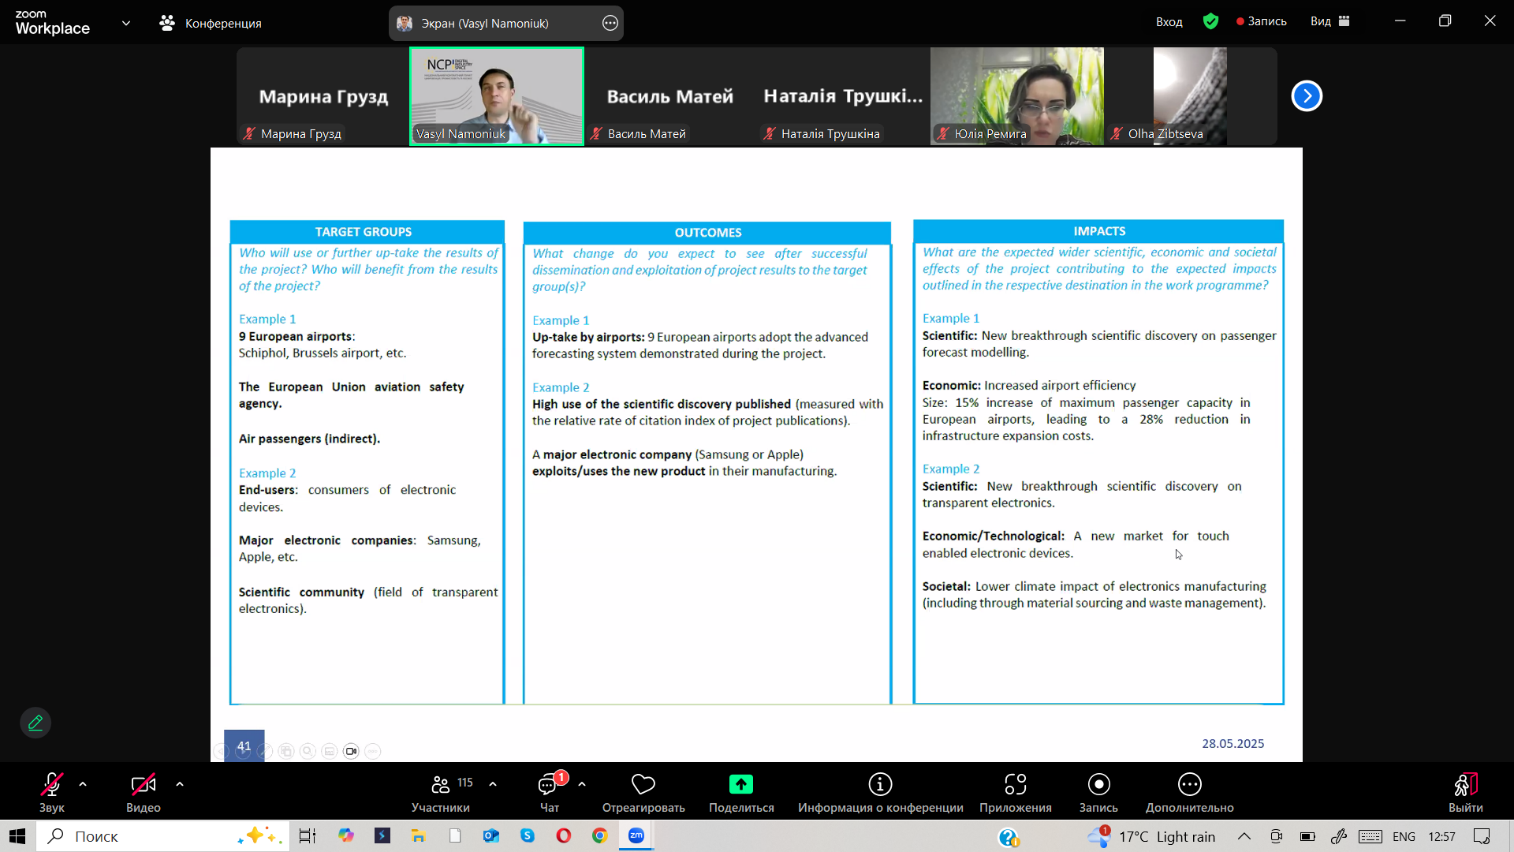1514x852 pixels.
Task: Click the slide date 28.05.2025
Action: point(1233,743)
